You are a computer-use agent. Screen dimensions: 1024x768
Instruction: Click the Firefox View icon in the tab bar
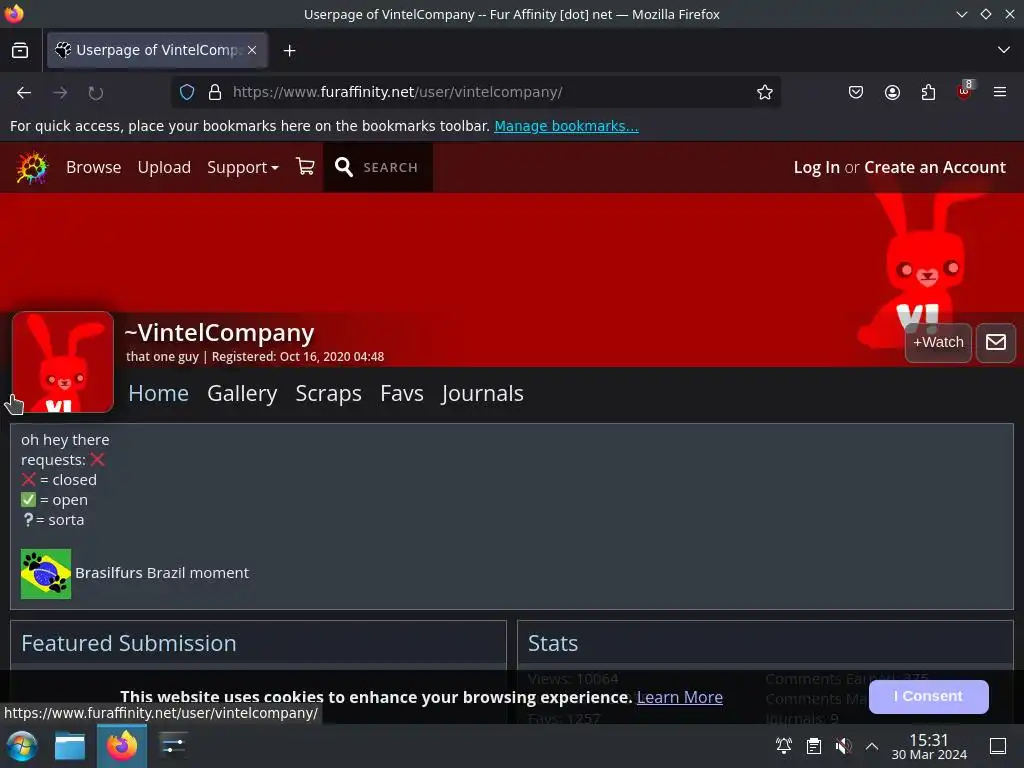[x=20, y=50]
